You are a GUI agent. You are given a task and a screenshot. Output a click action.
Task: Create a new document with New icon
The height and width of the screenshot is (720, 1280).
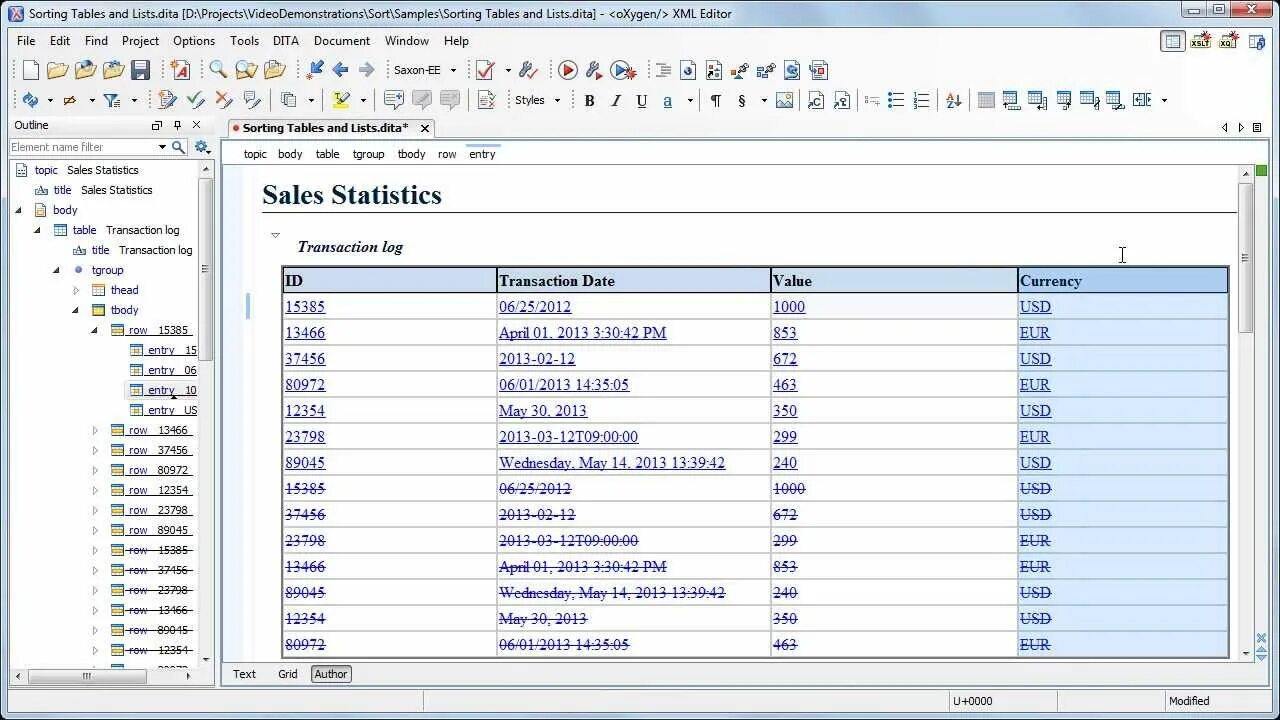point(31,70)
